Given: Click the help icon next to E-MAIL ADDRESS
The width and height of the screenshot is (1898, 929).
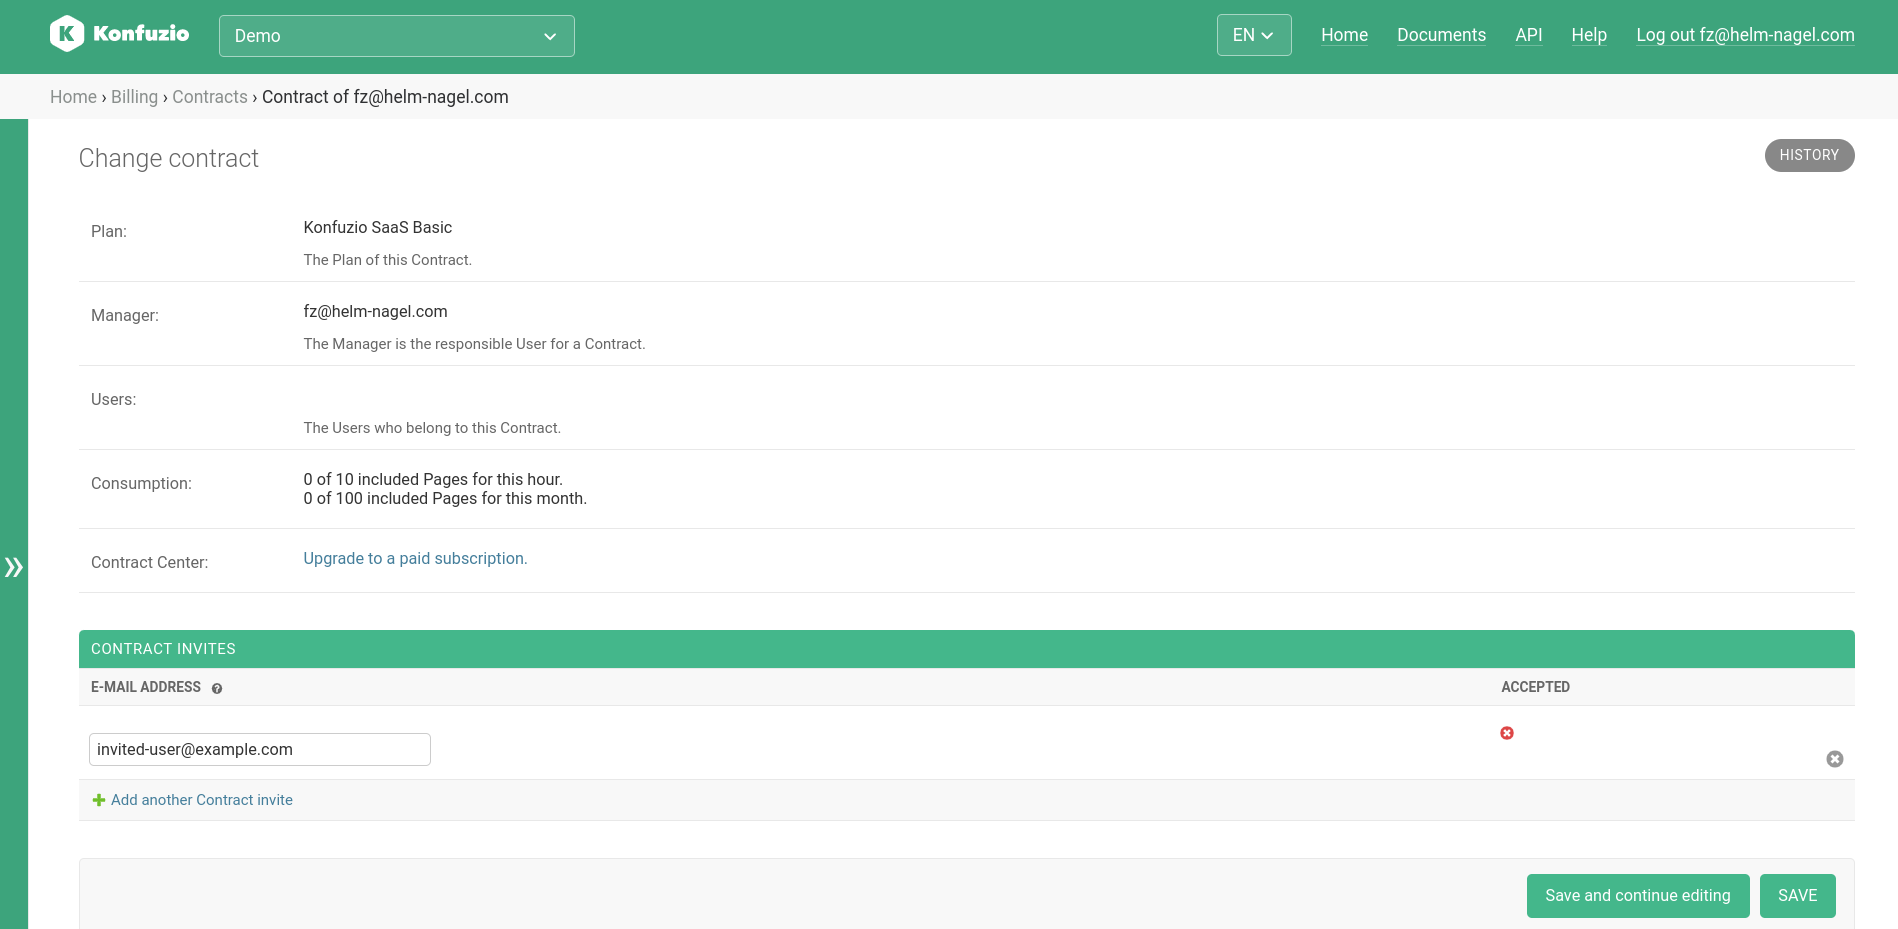Looking at the screenshot, I should tap(217, 688).
